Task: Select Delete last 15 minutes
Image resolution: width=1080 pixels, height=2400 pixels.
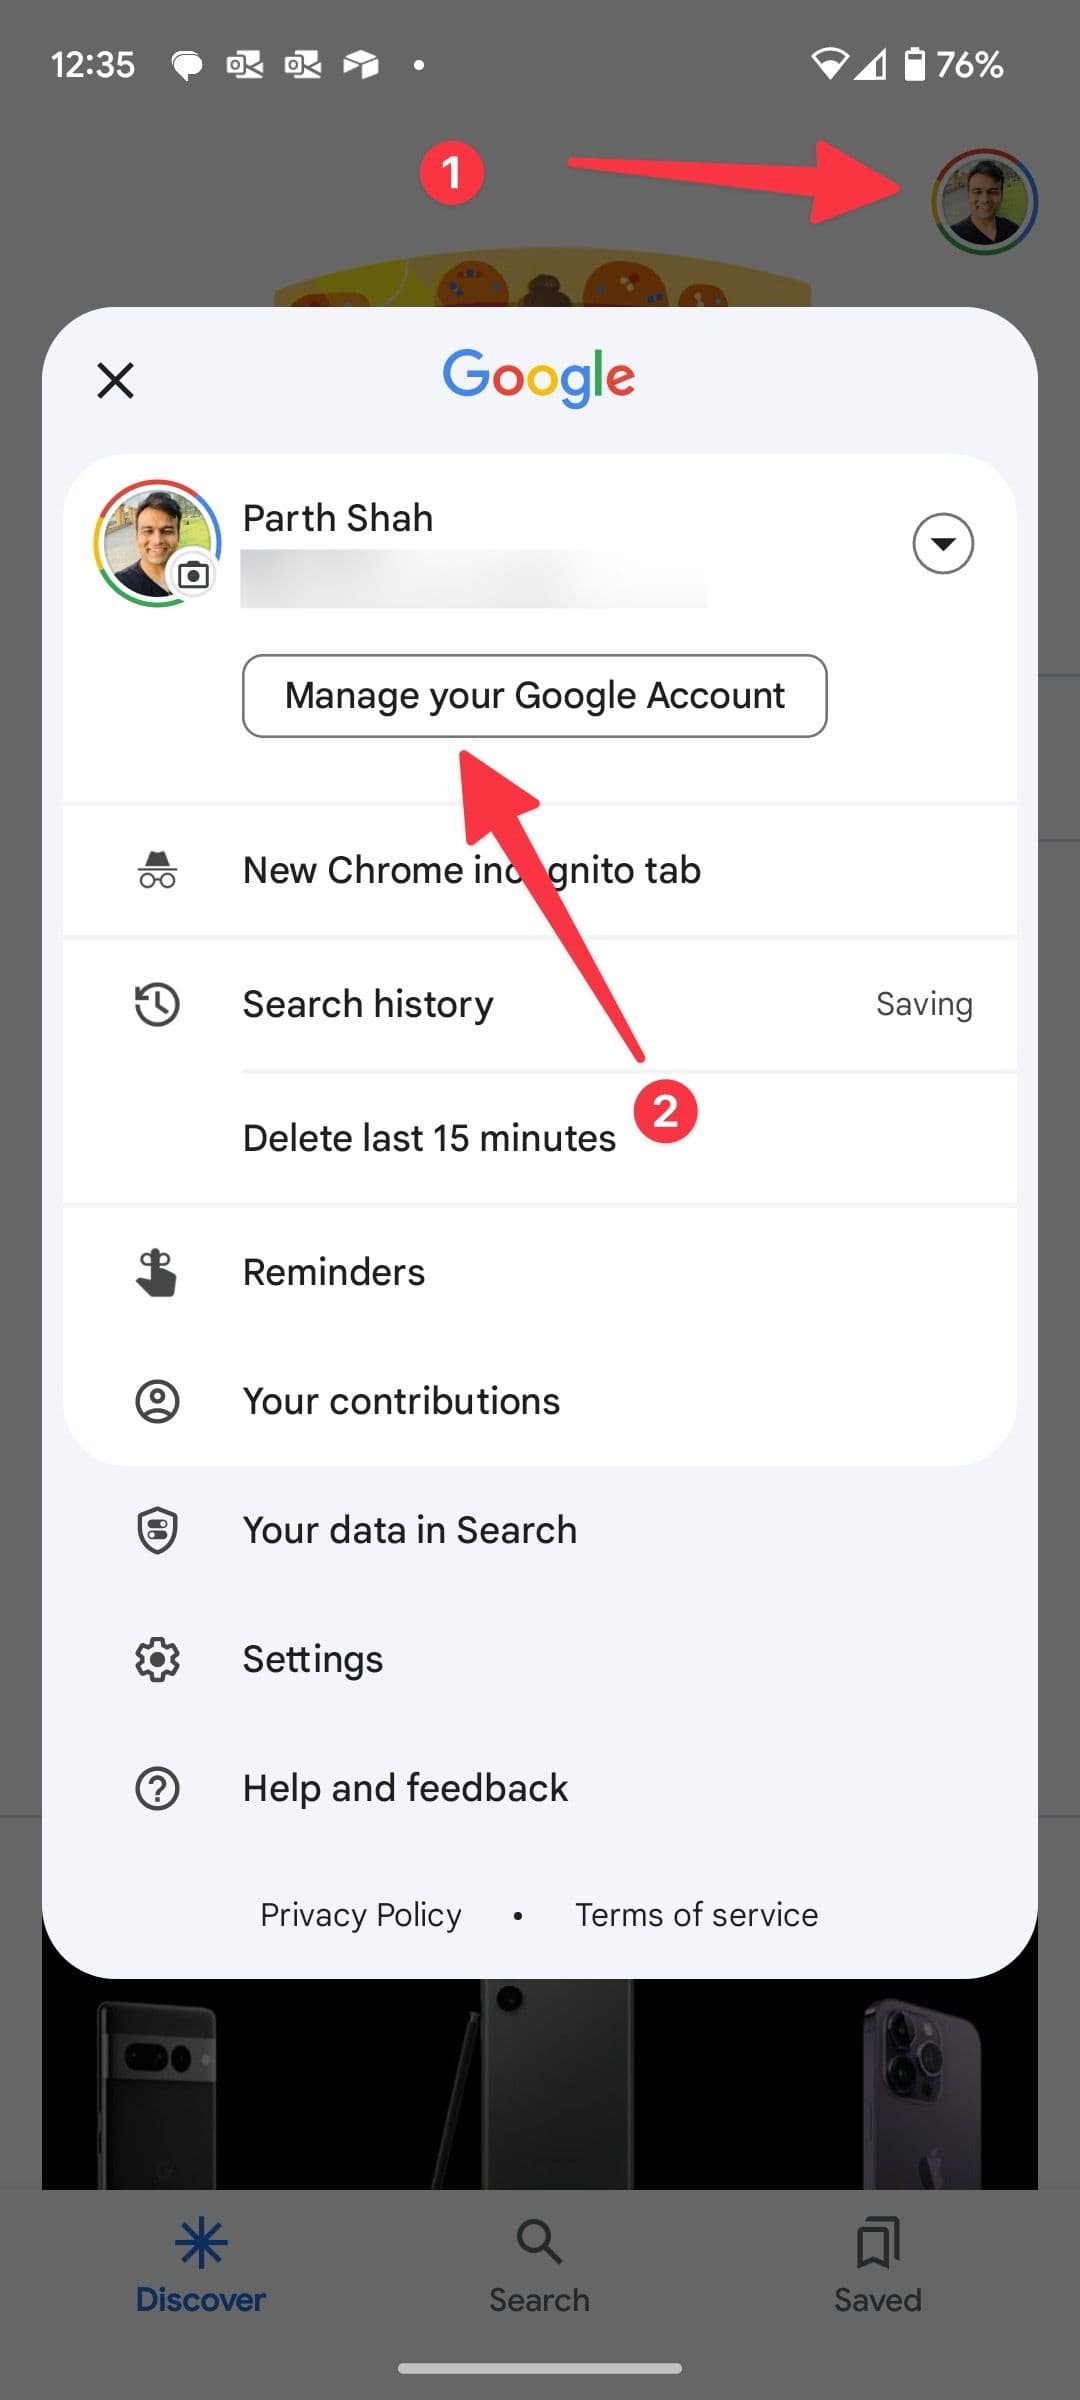Action: click(428, 1137)
